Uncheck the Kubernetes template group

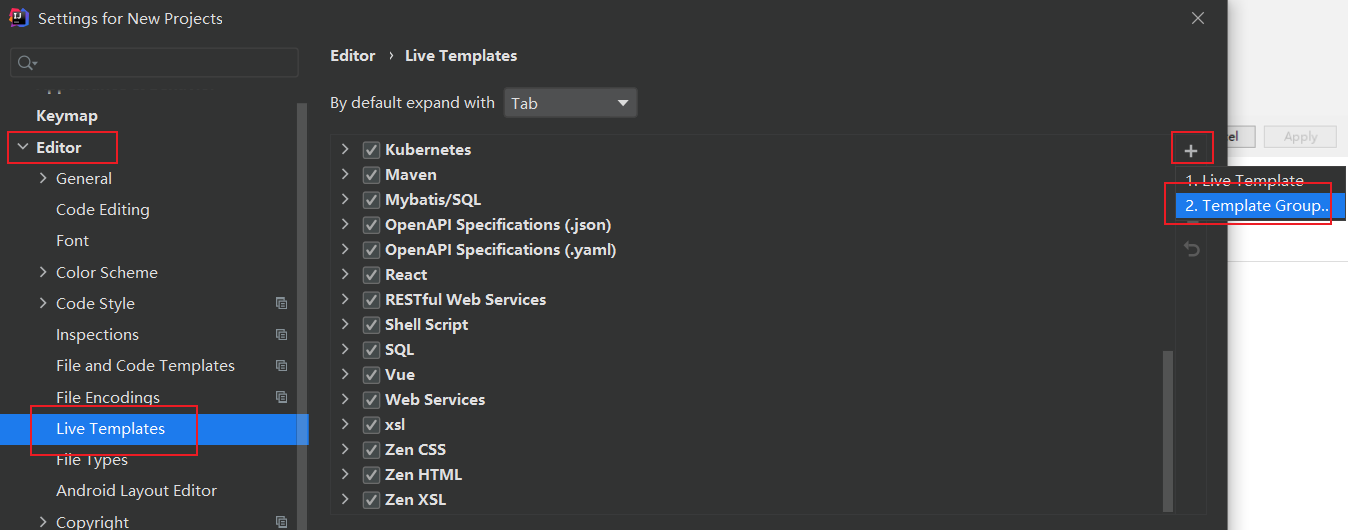pos(371,150)
